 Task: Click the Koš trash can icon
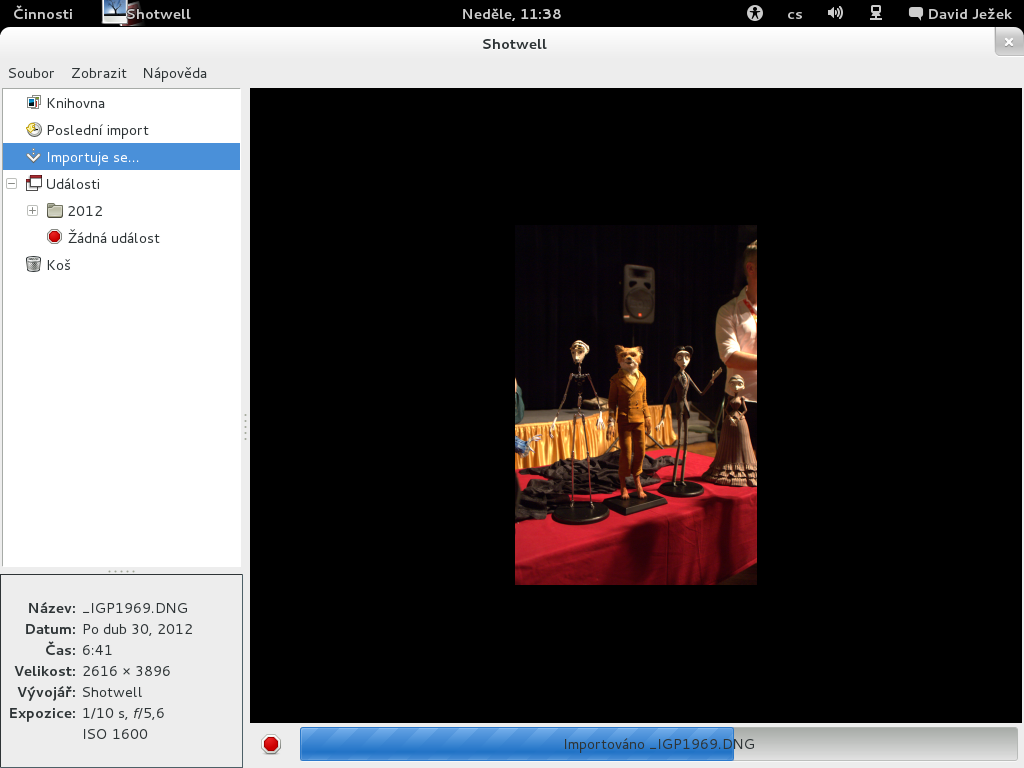click(x=33, y=264)
